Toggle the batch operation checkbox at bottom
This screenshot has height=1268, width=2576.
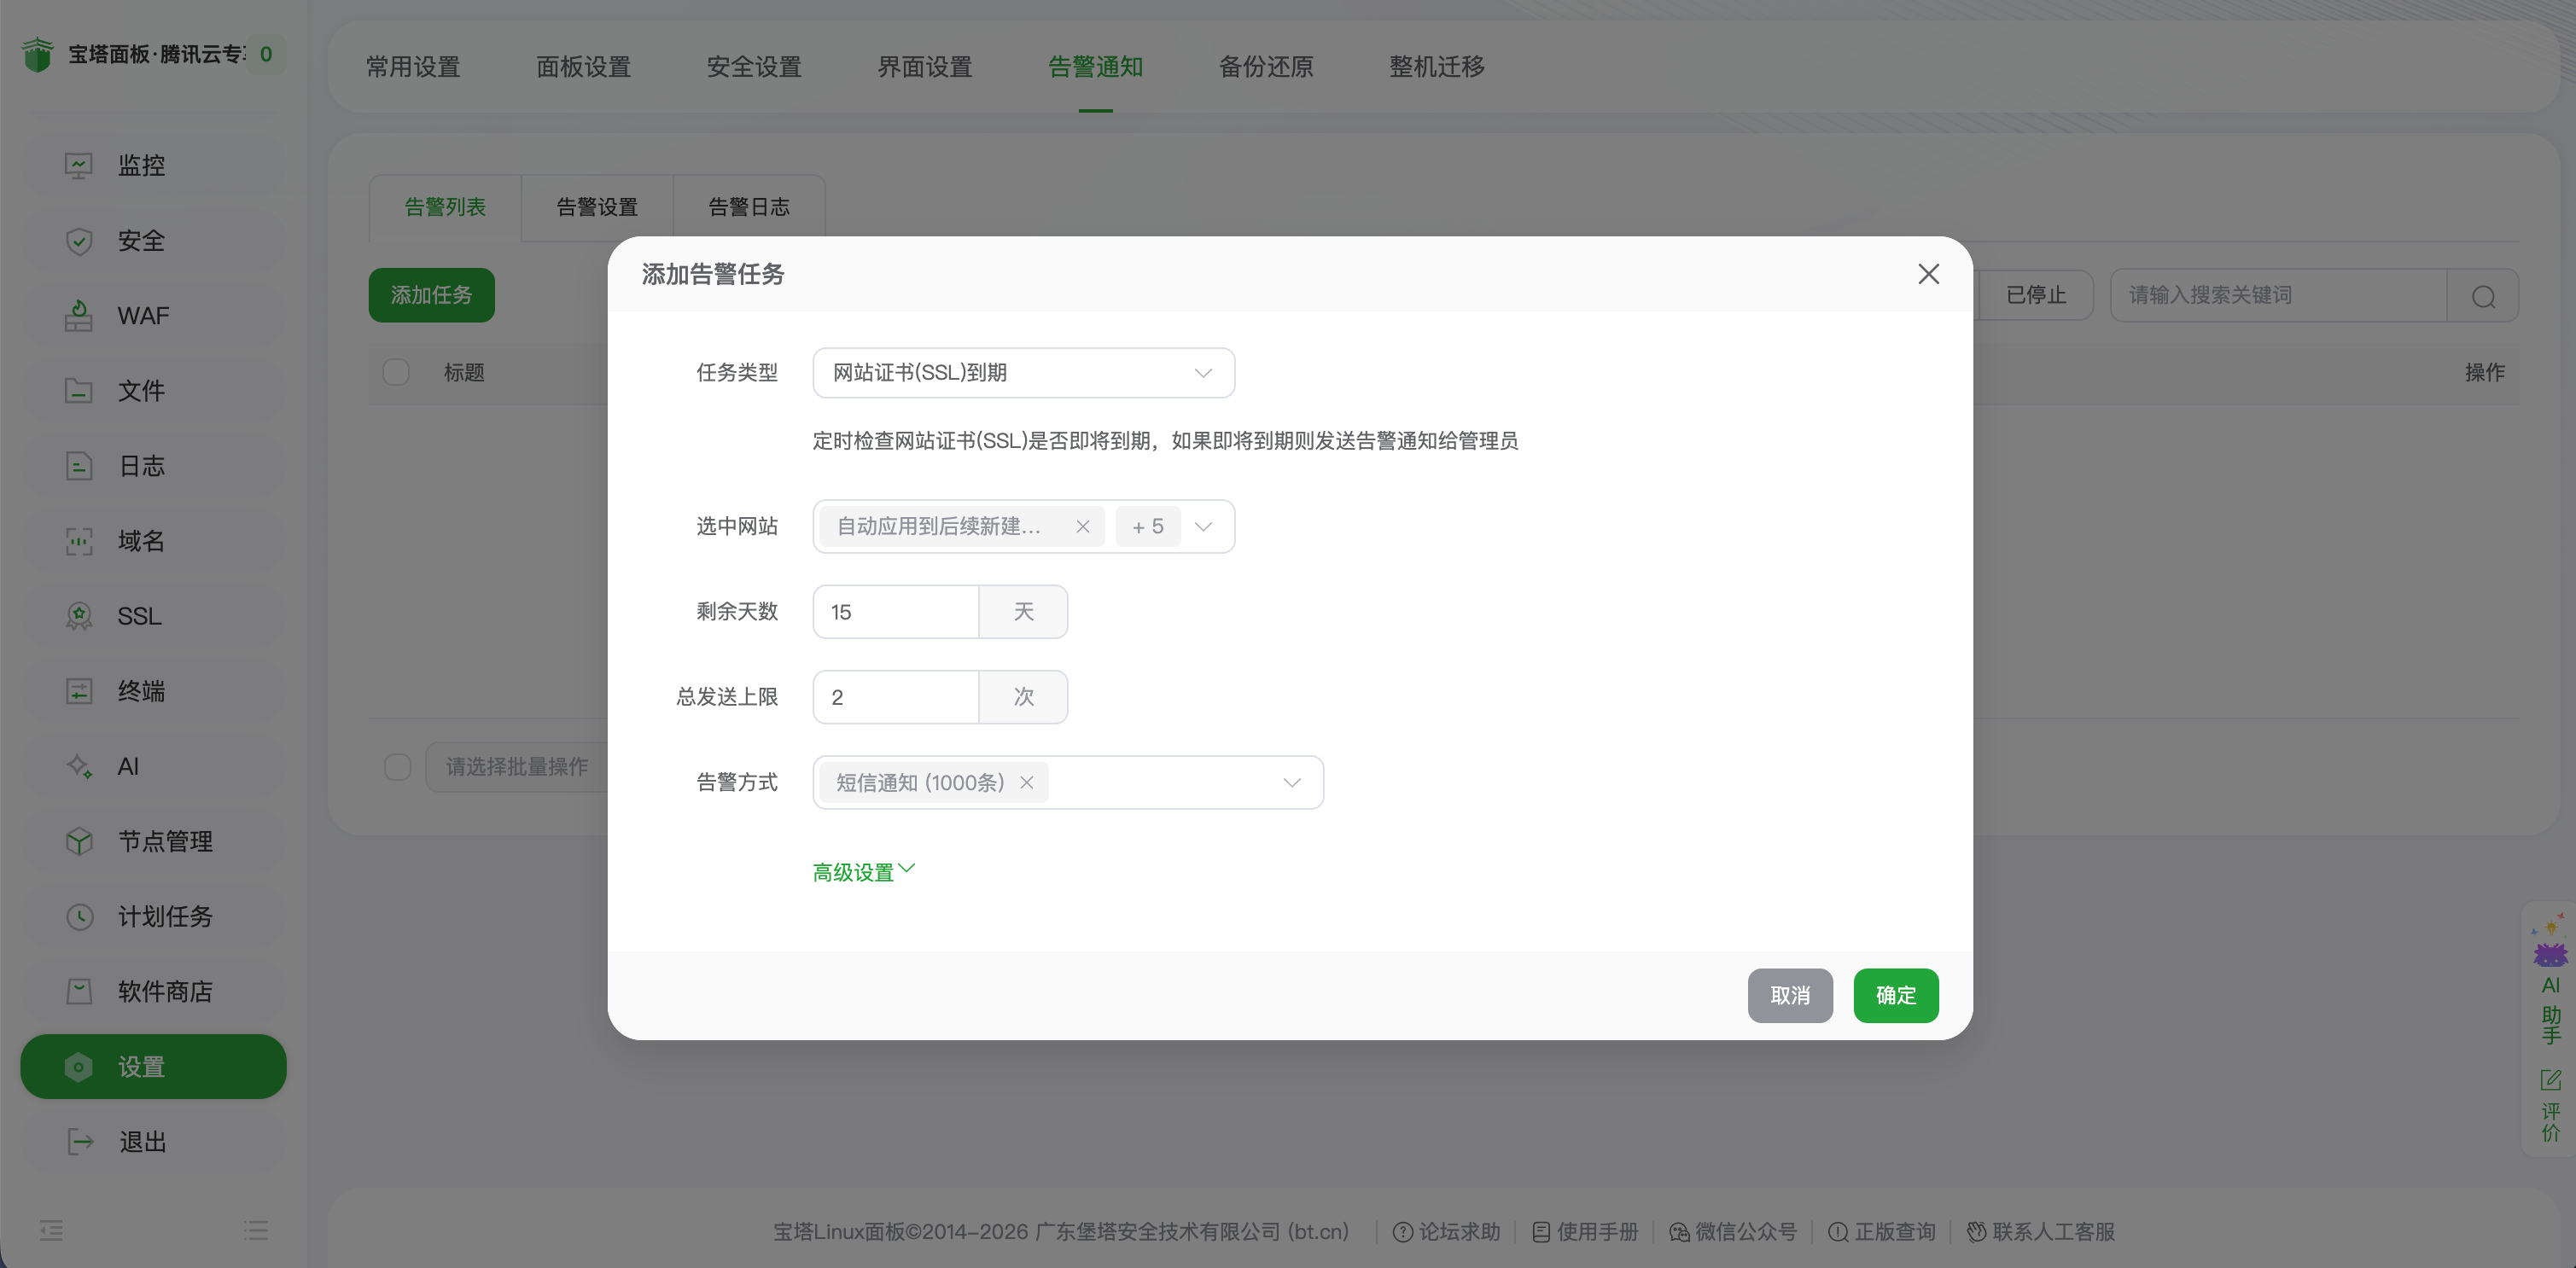pyautogui.click(x=397, y=767)
